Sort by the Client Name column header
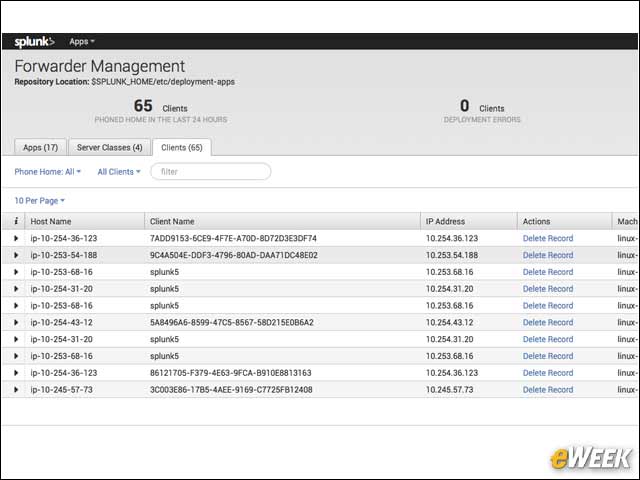 click(x=172, y=221)
